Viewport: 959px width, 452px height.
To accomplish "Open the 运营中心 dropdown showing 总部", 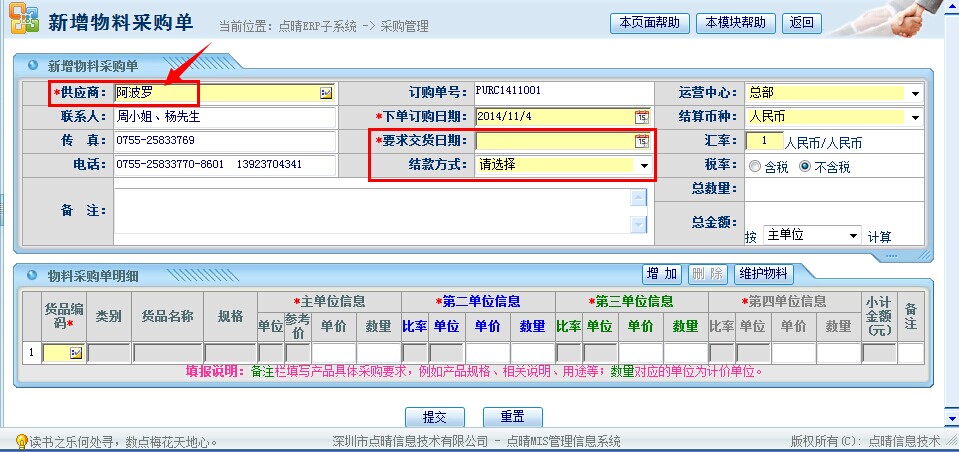I will (x=915, y=94).
